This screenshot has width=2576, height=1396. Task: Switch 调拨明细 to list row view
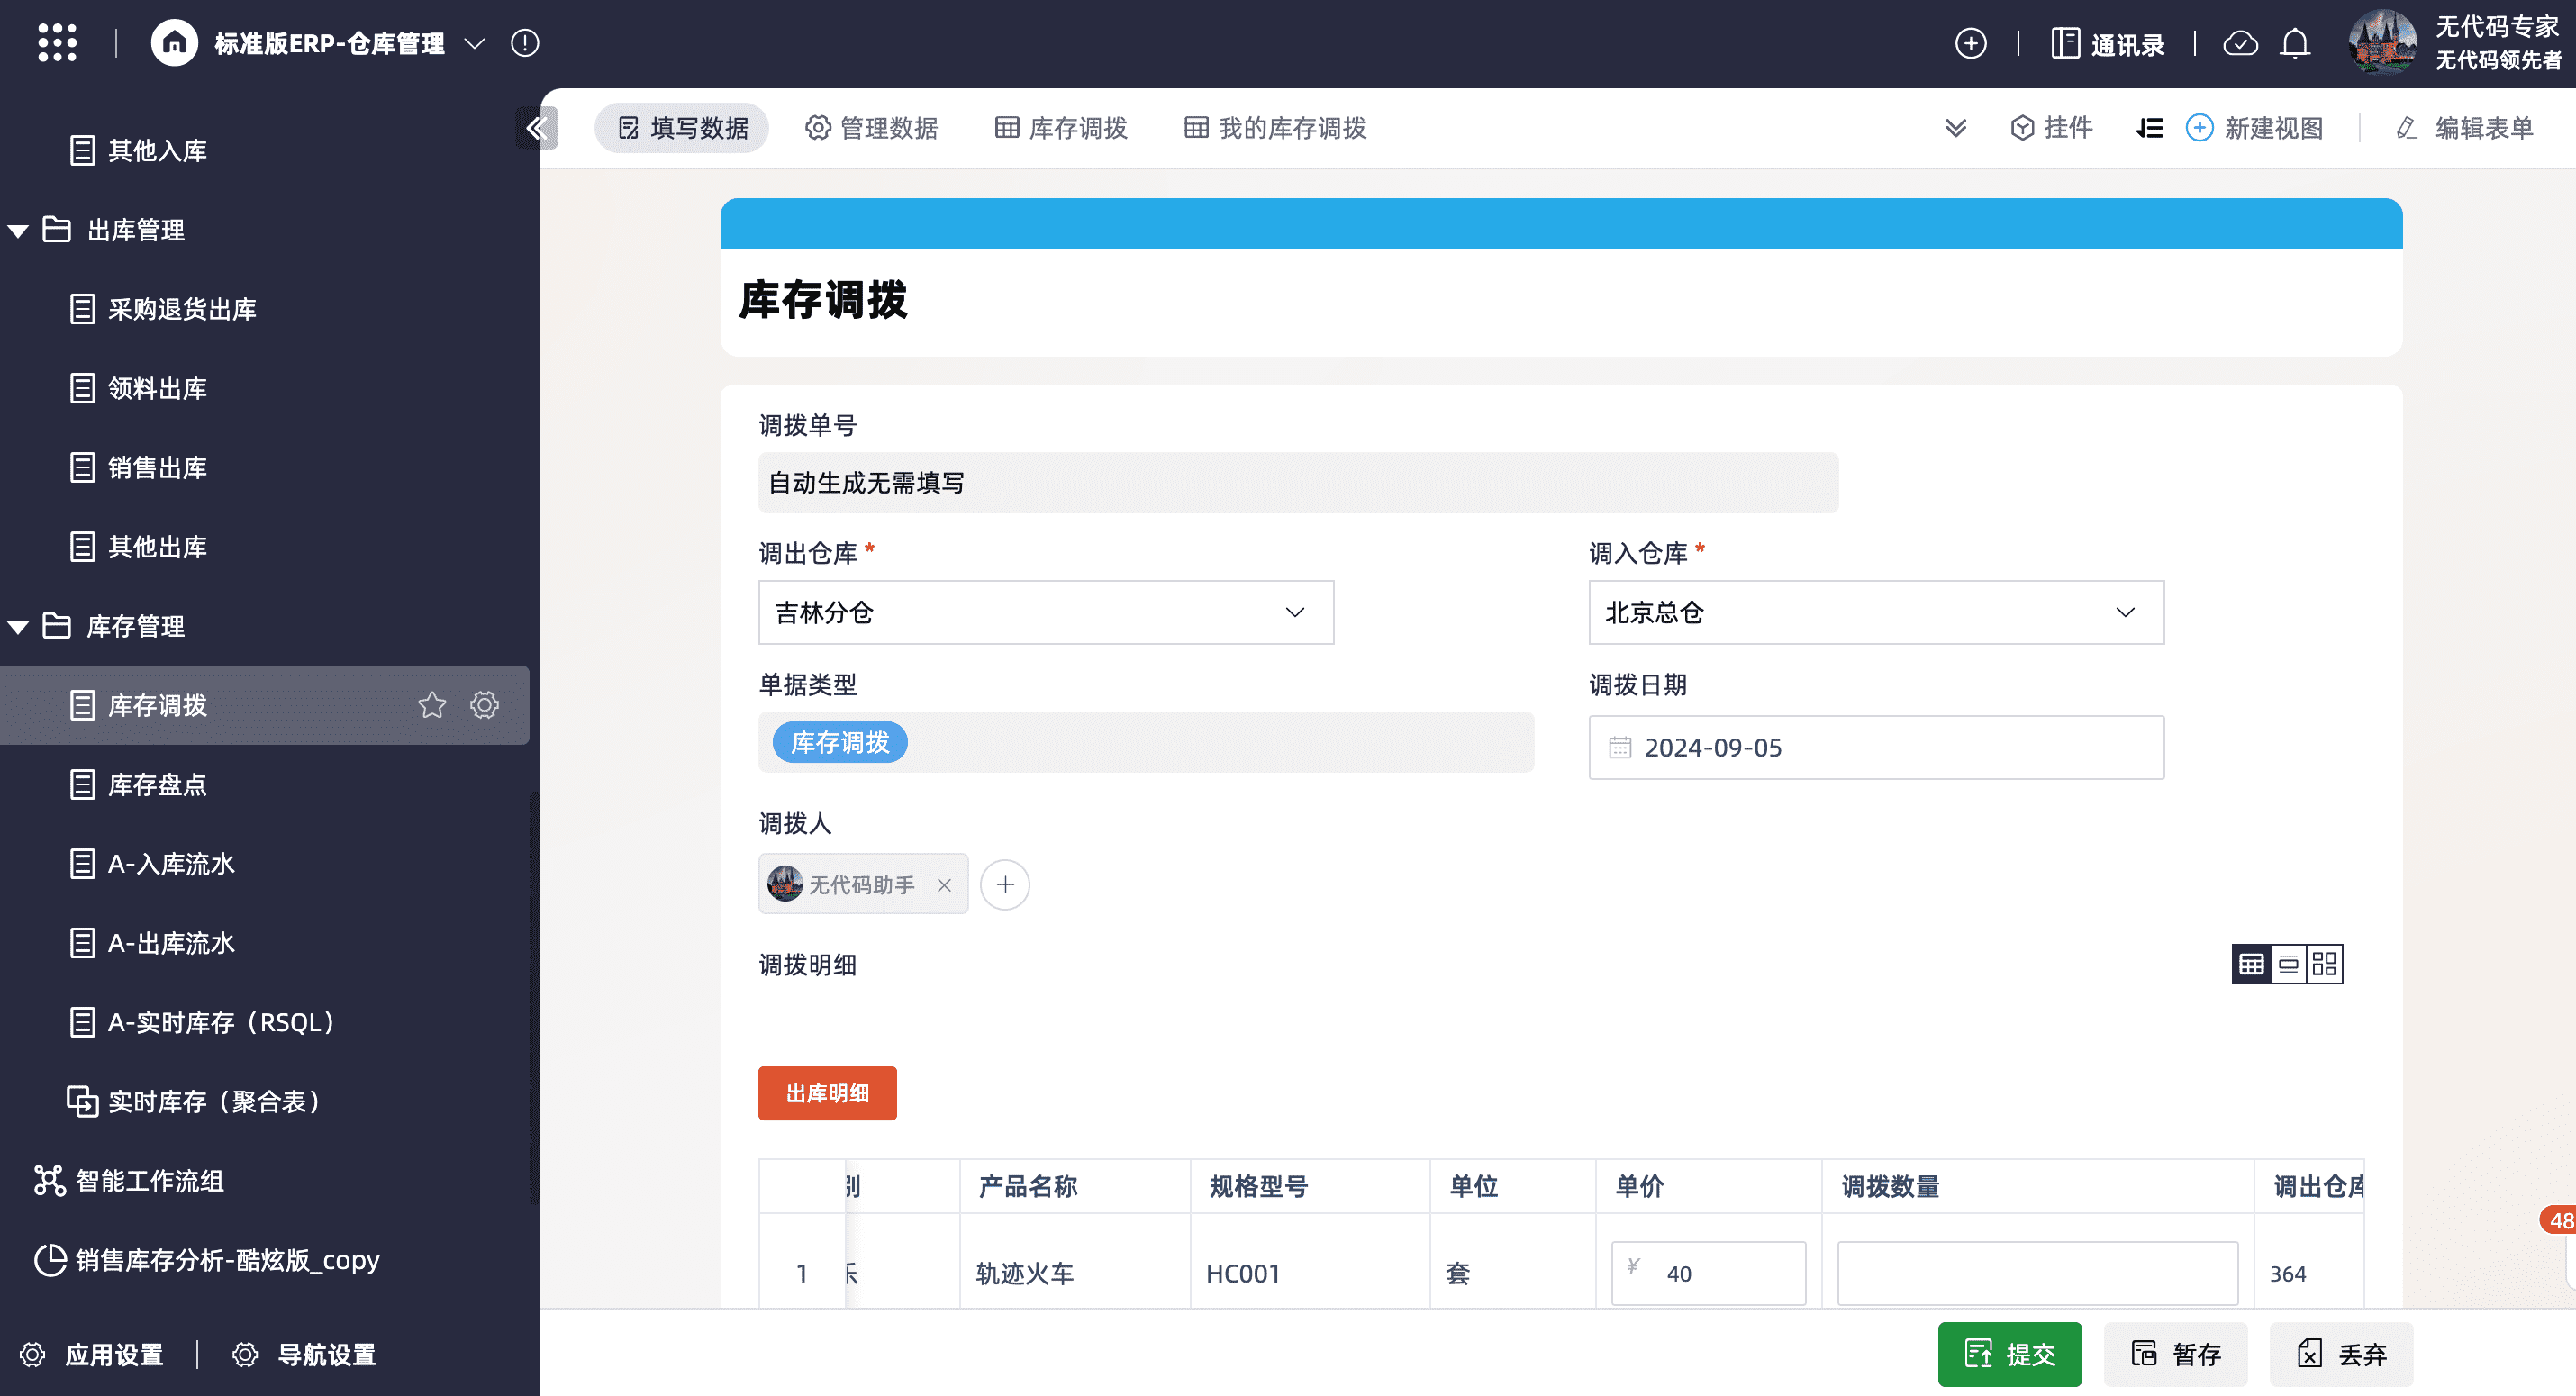(2288, 964)
